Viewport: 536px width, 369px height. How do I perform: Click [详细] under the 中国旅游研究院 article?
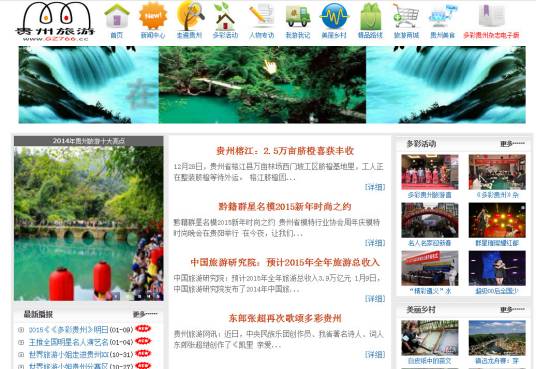(375, 299)
